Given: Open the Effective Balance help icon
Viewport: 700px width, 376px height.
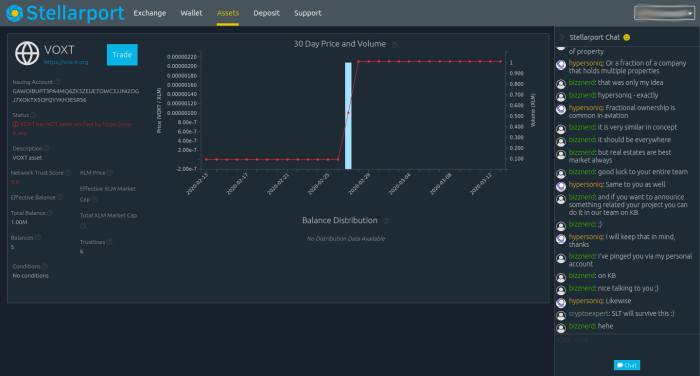Looking at the screenshot, I should 60,197.
